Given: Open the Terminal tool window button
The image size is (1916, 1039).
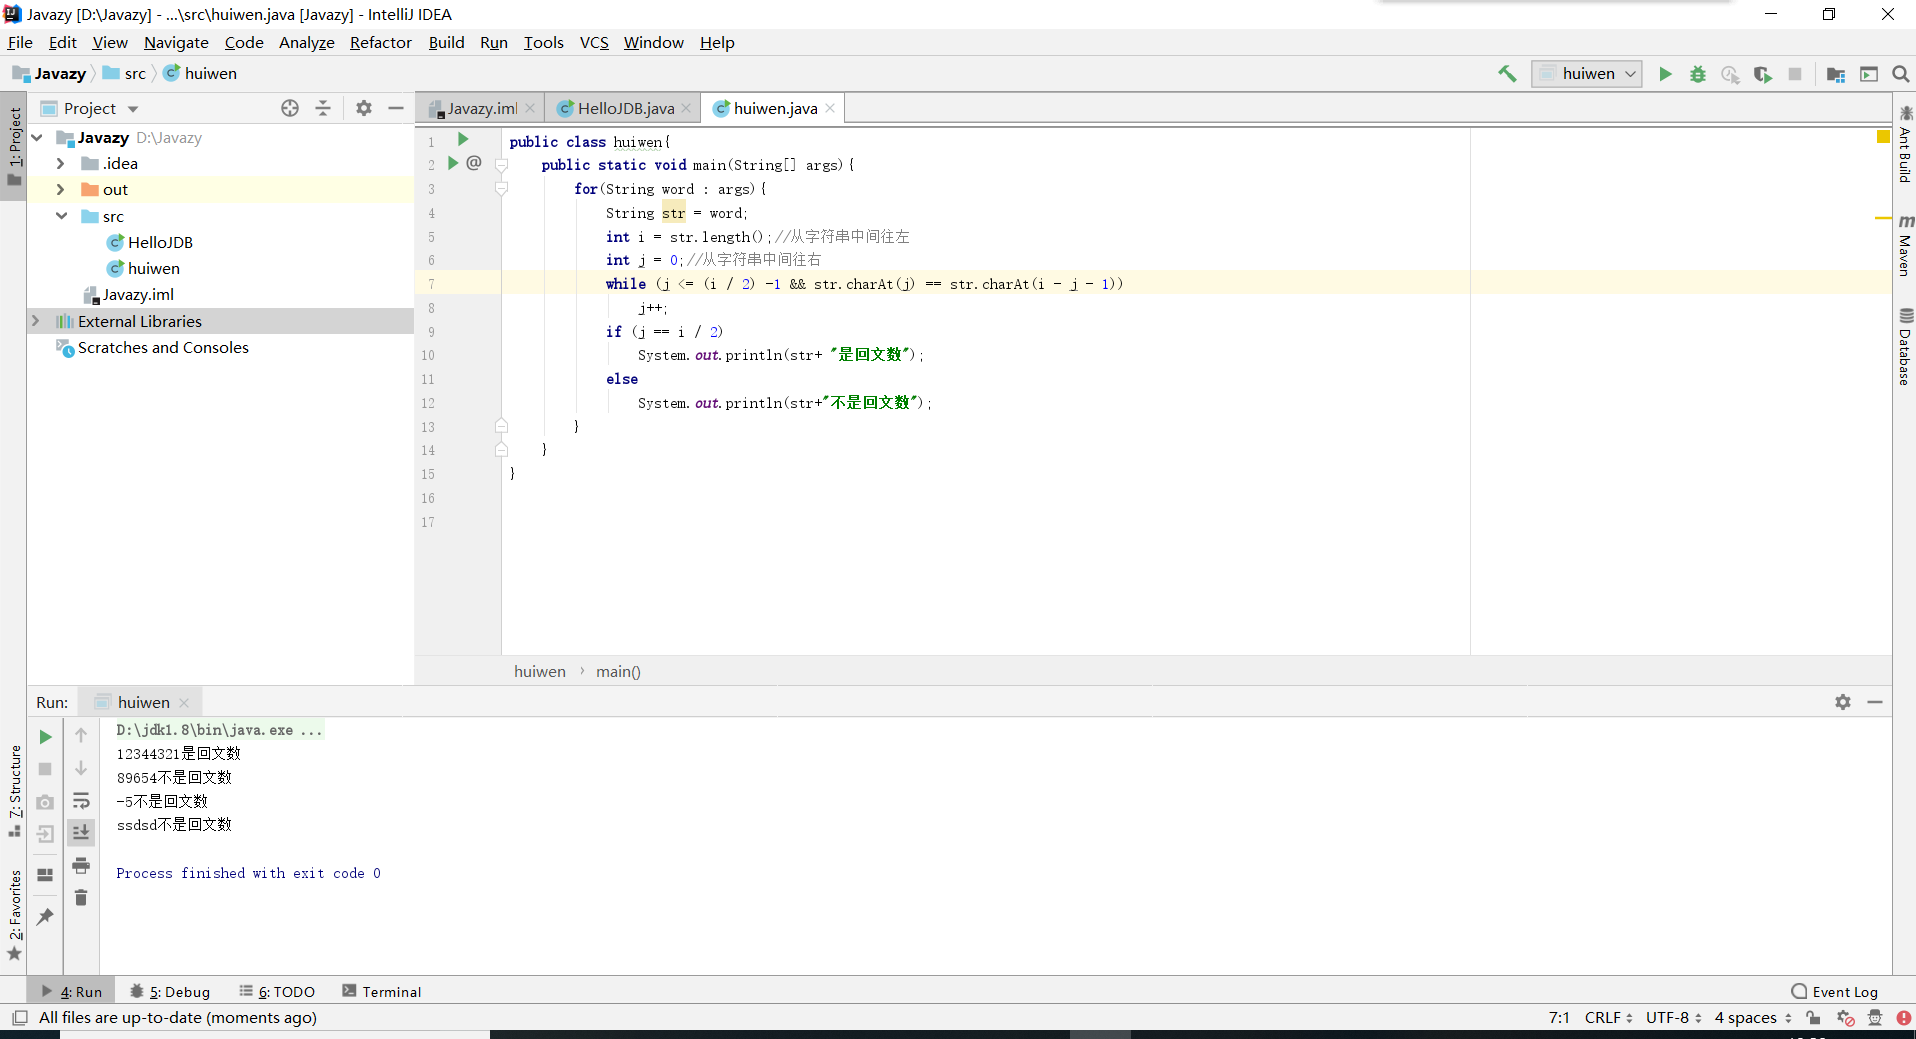Looking at the screenshot, I should click(382, 992).
